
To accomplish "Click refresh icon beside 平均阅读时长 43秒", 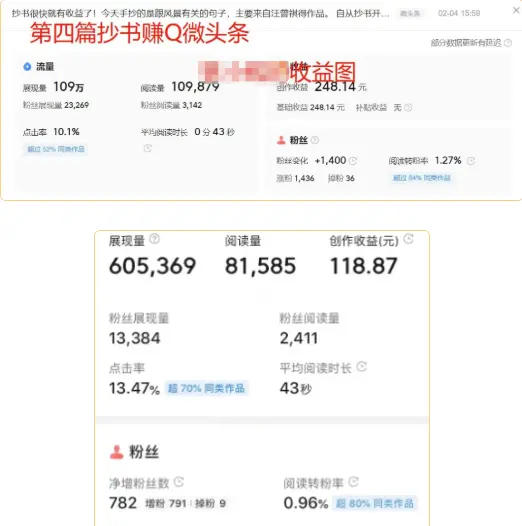I will pos(361,367).
